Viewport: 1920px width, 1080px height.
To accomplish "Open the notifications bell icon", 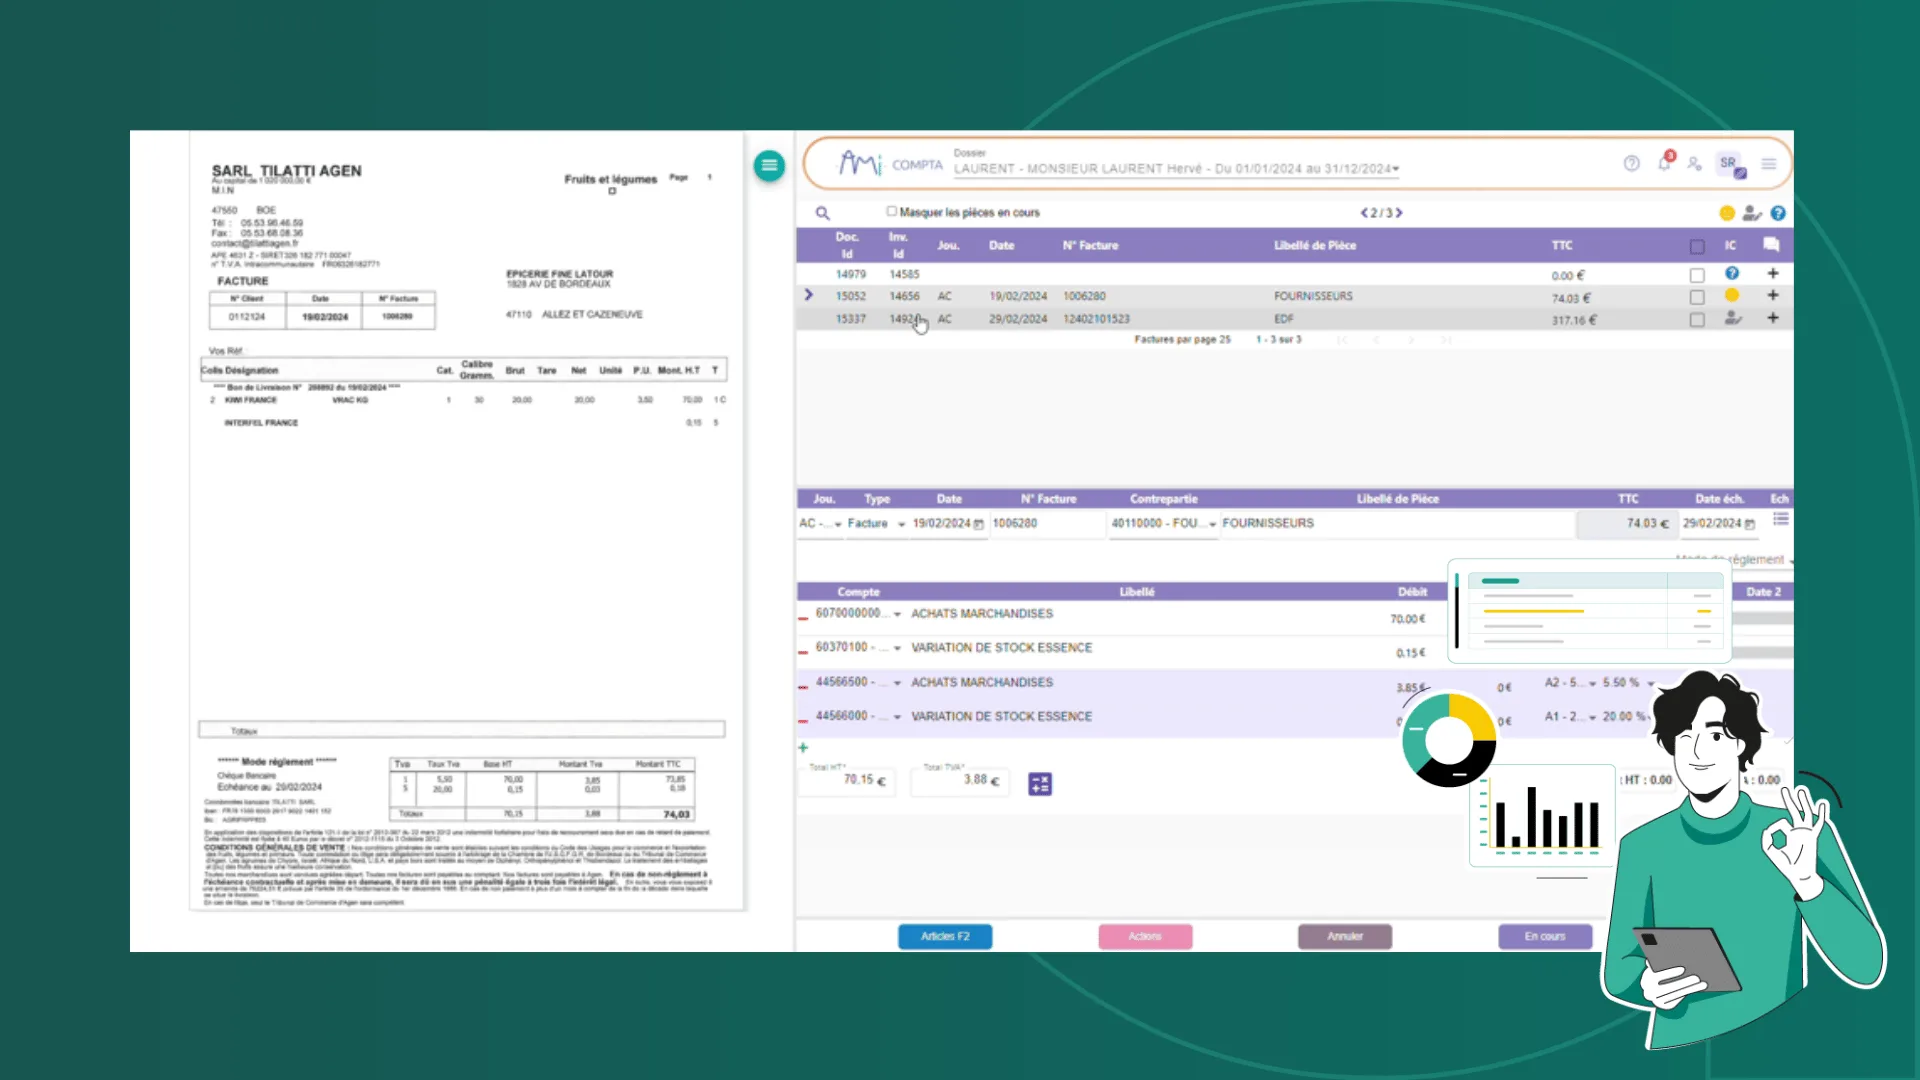I will pos(1664,163).
